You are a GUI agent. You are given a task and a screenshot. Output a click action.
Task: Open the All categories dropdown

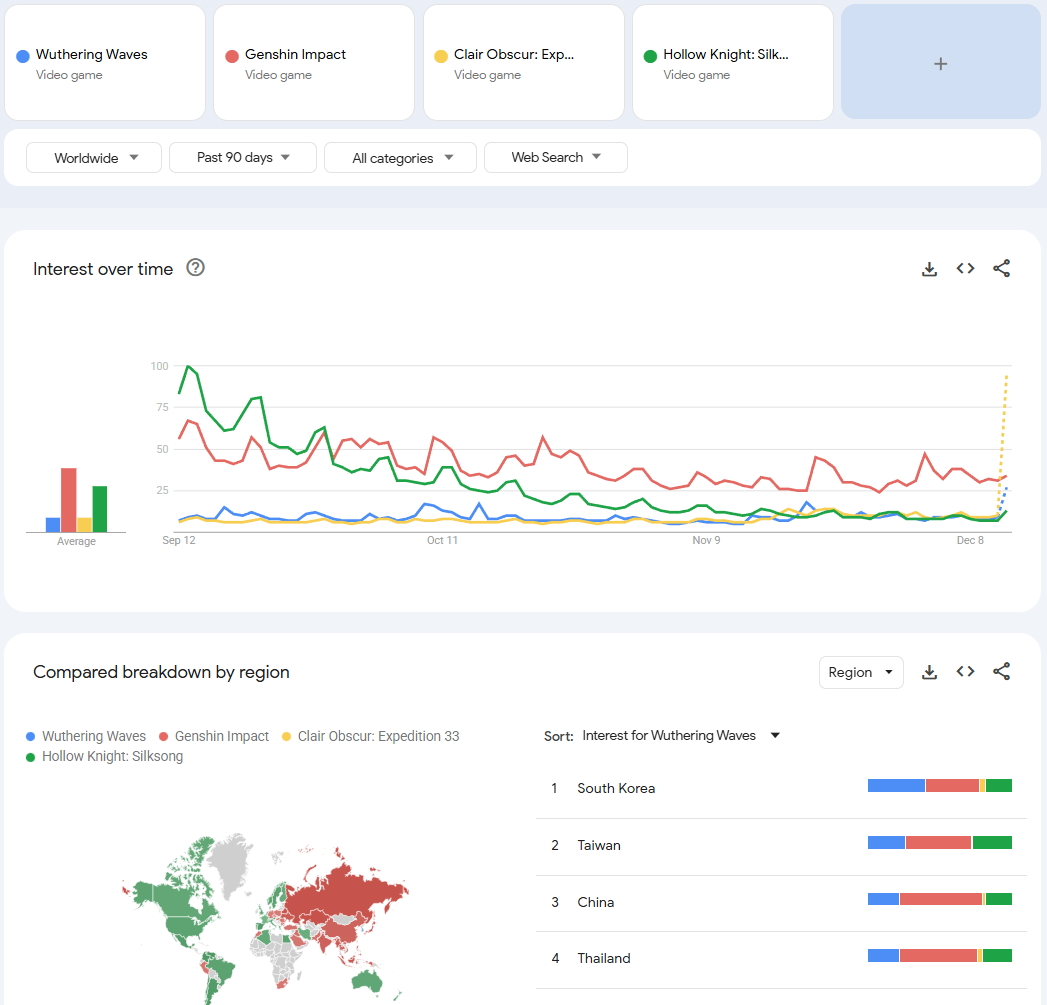click(401, 158)
